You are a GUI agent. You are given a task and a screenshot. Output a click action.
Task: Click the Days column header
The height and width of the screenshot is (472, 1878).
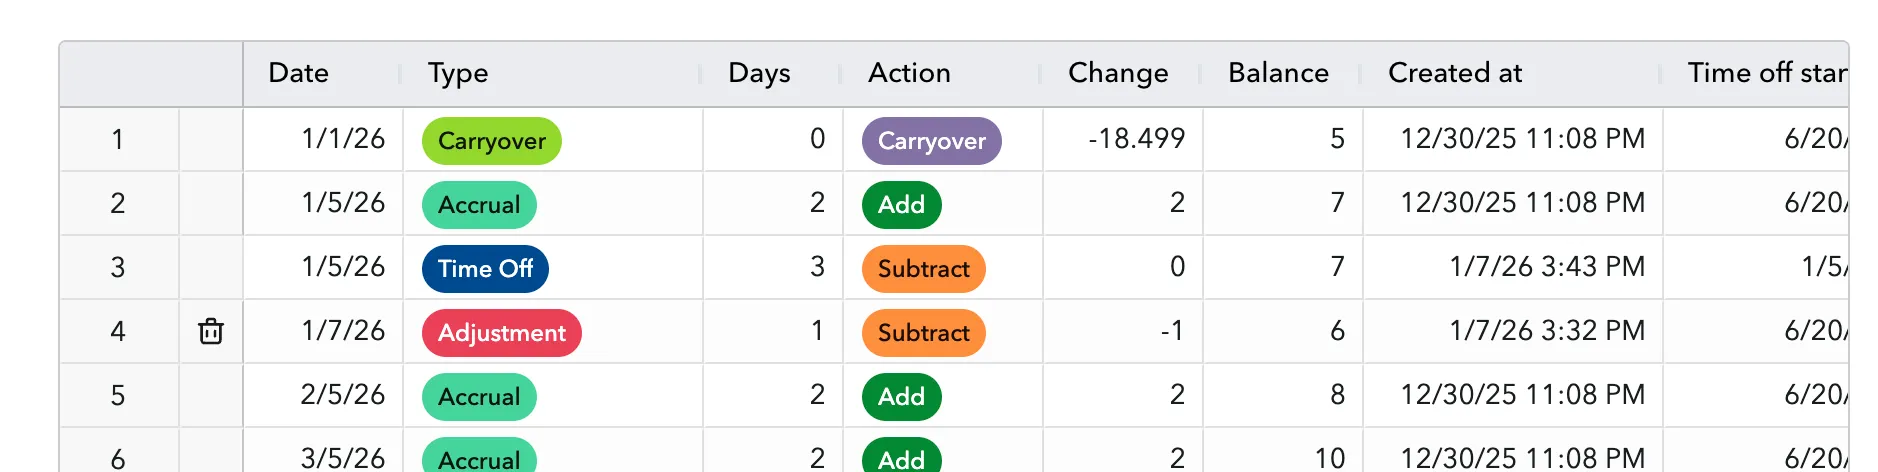[772, 73]
